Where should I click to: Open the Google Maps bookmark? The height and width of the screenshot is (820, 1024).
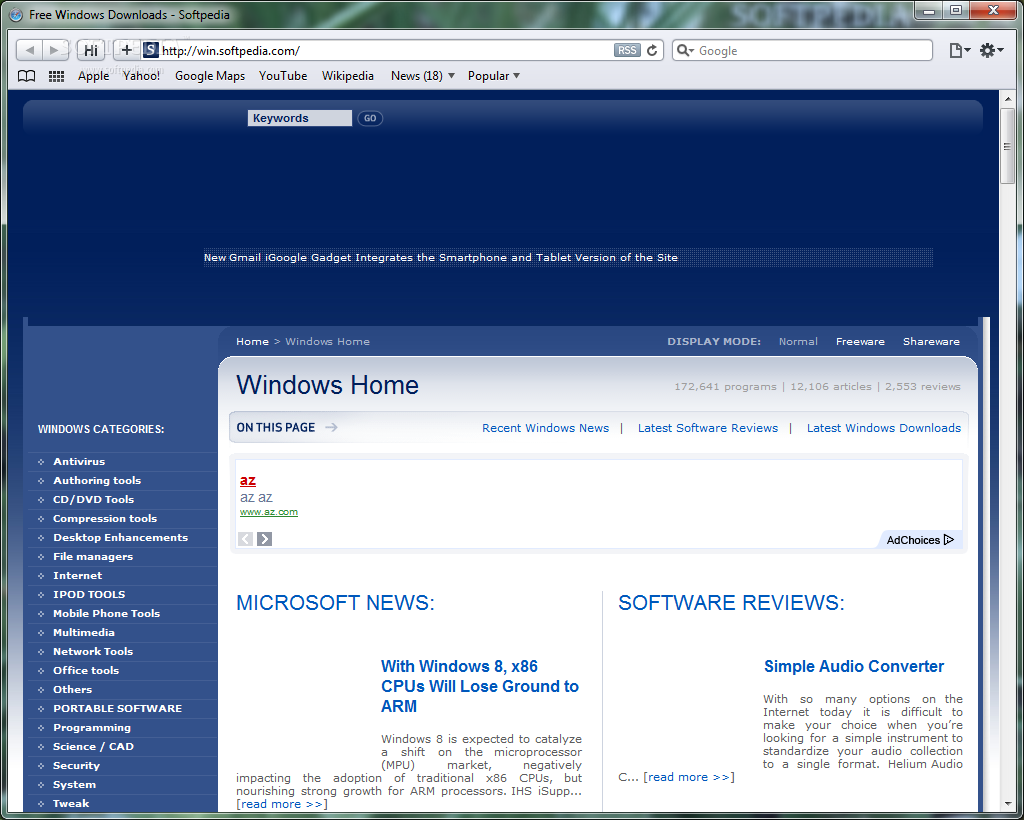210,76
